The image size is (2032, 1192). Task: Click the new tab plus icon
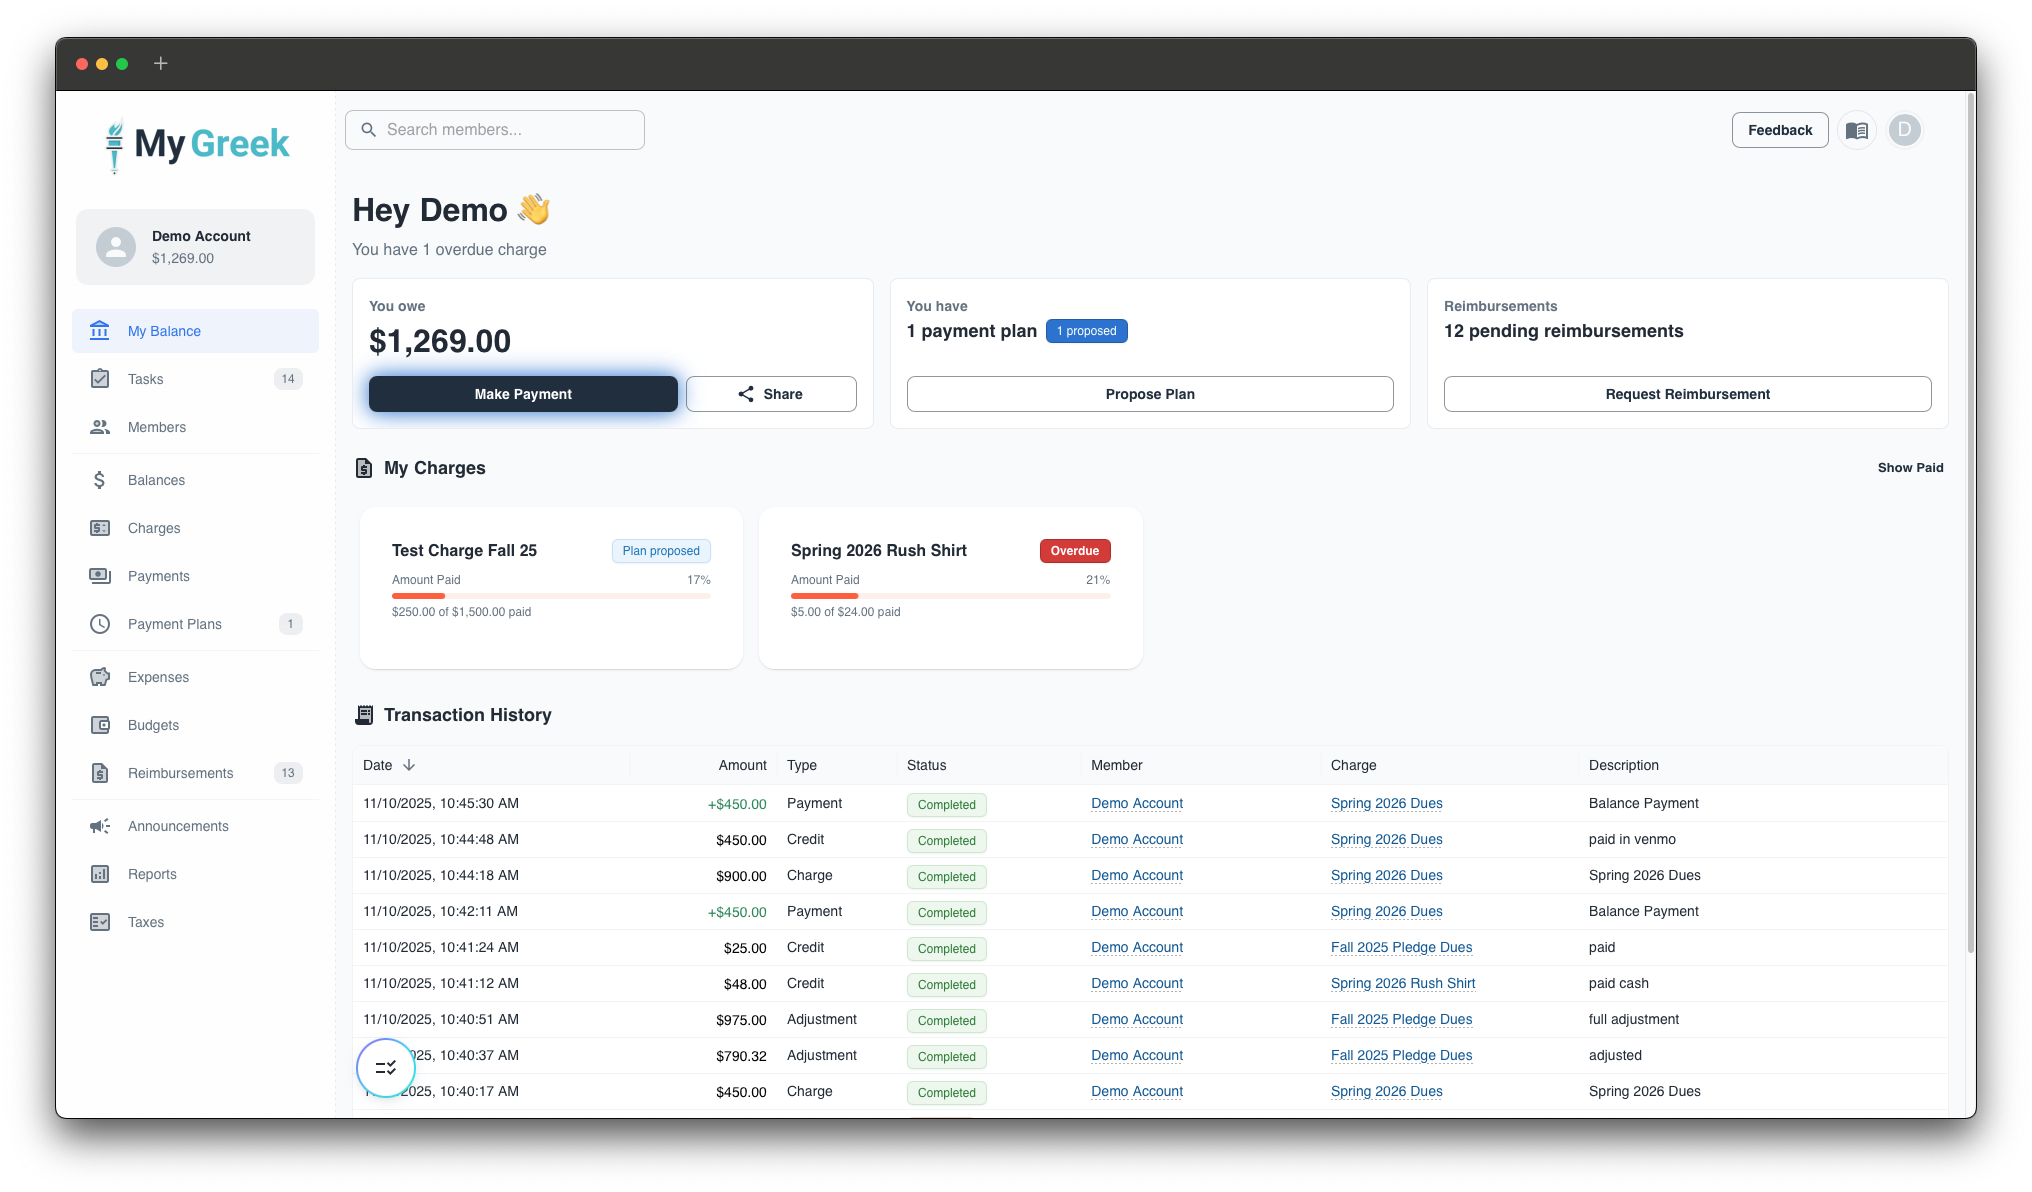click(160, 64)
